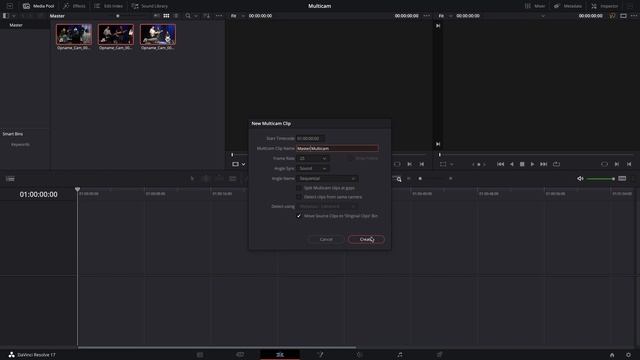Enable Detect clips from same camera
The width and height of the screenshot is (640, 360).
299,197
